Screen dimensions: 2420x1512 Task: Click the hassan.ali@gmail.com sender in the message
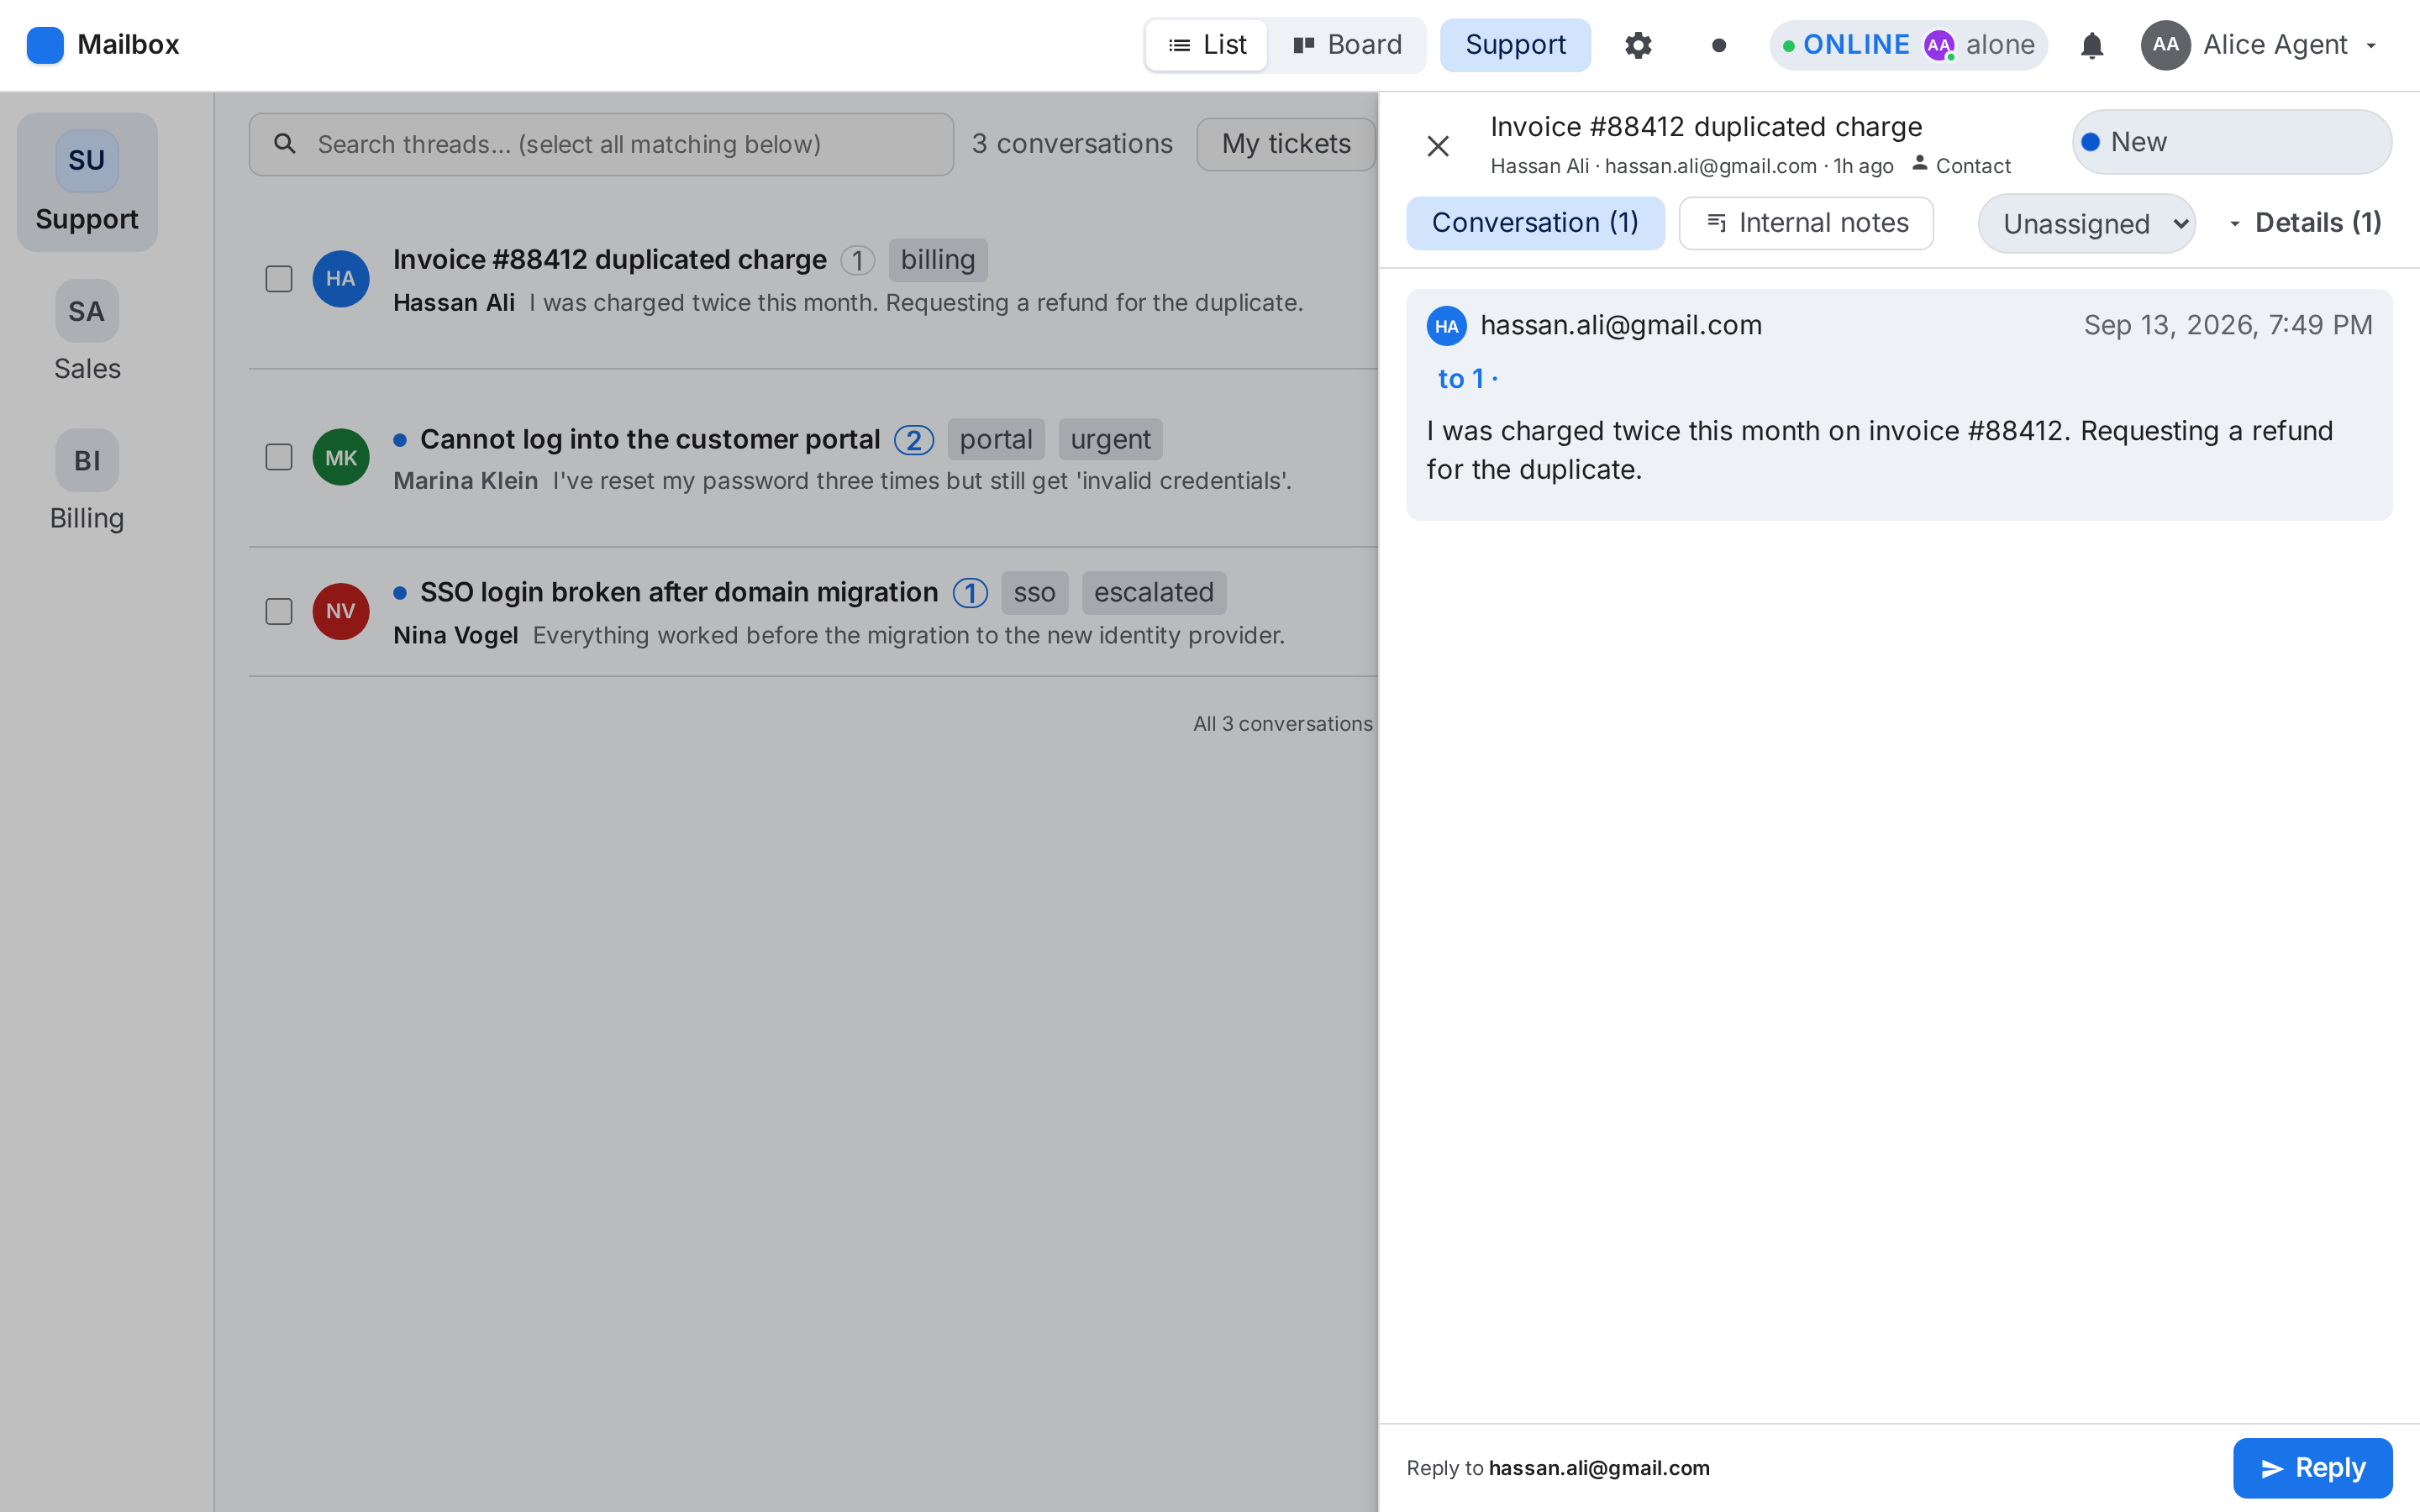point(1620,326)
